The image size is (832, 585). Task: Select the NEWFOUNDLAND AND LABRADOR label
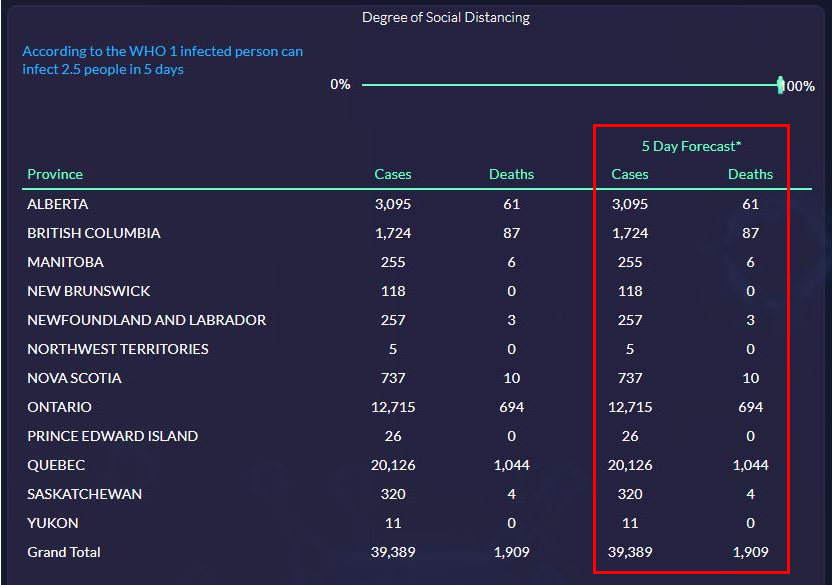pyautogui.click(x=147, y=320)
